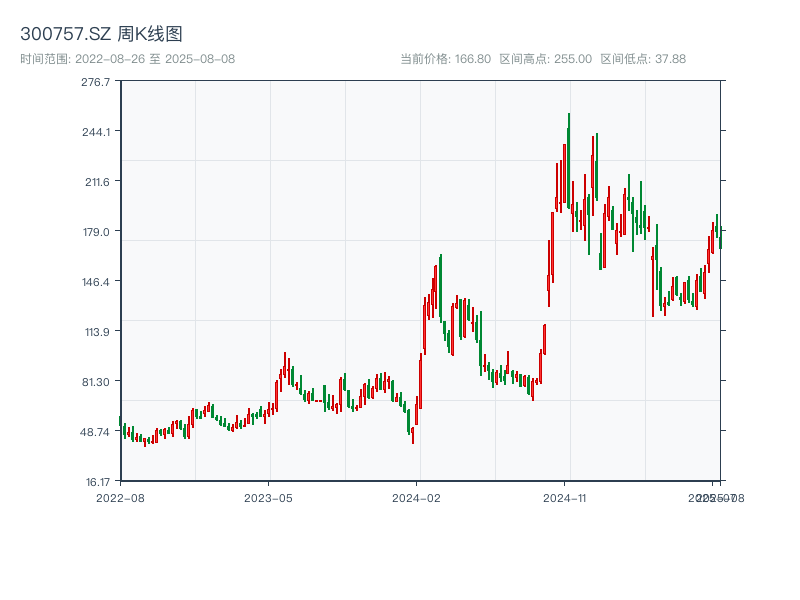This screenshot has width=800, height=600.
Task: Click y-axis label 211.6
Action: click(x=97, y=182)
